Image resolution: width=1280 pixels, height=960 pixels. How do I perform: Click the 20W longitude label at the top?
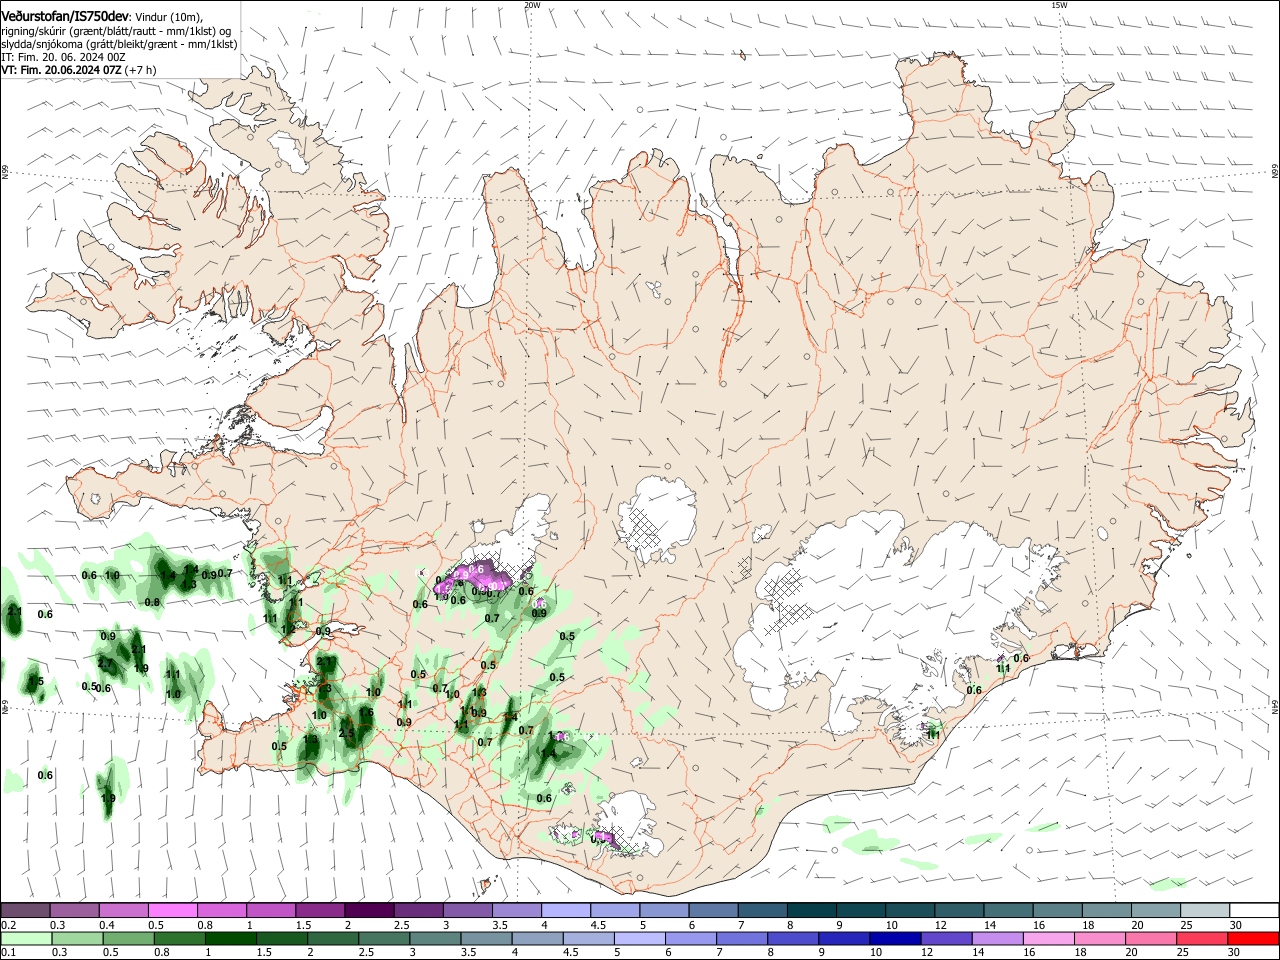[x=532, y=5]
